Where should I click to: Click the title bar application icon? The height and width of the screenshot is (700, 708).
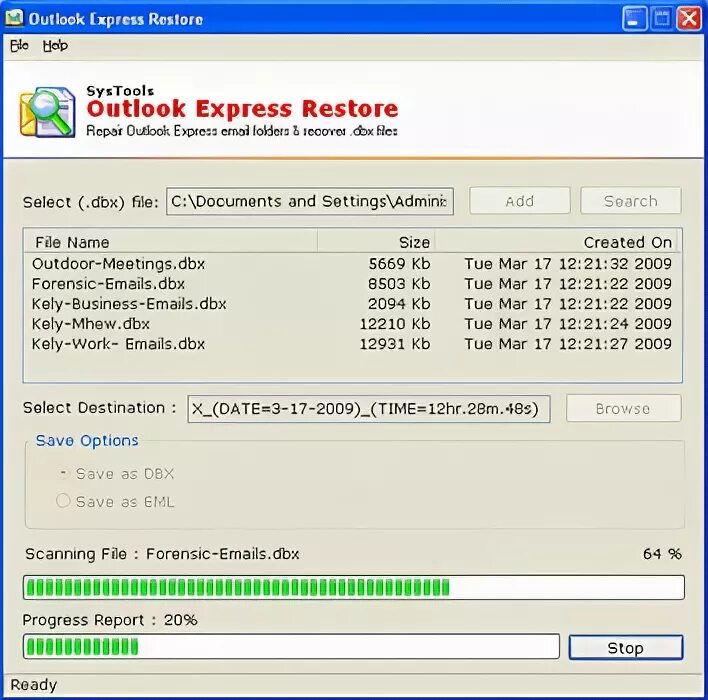coord(14,19)
